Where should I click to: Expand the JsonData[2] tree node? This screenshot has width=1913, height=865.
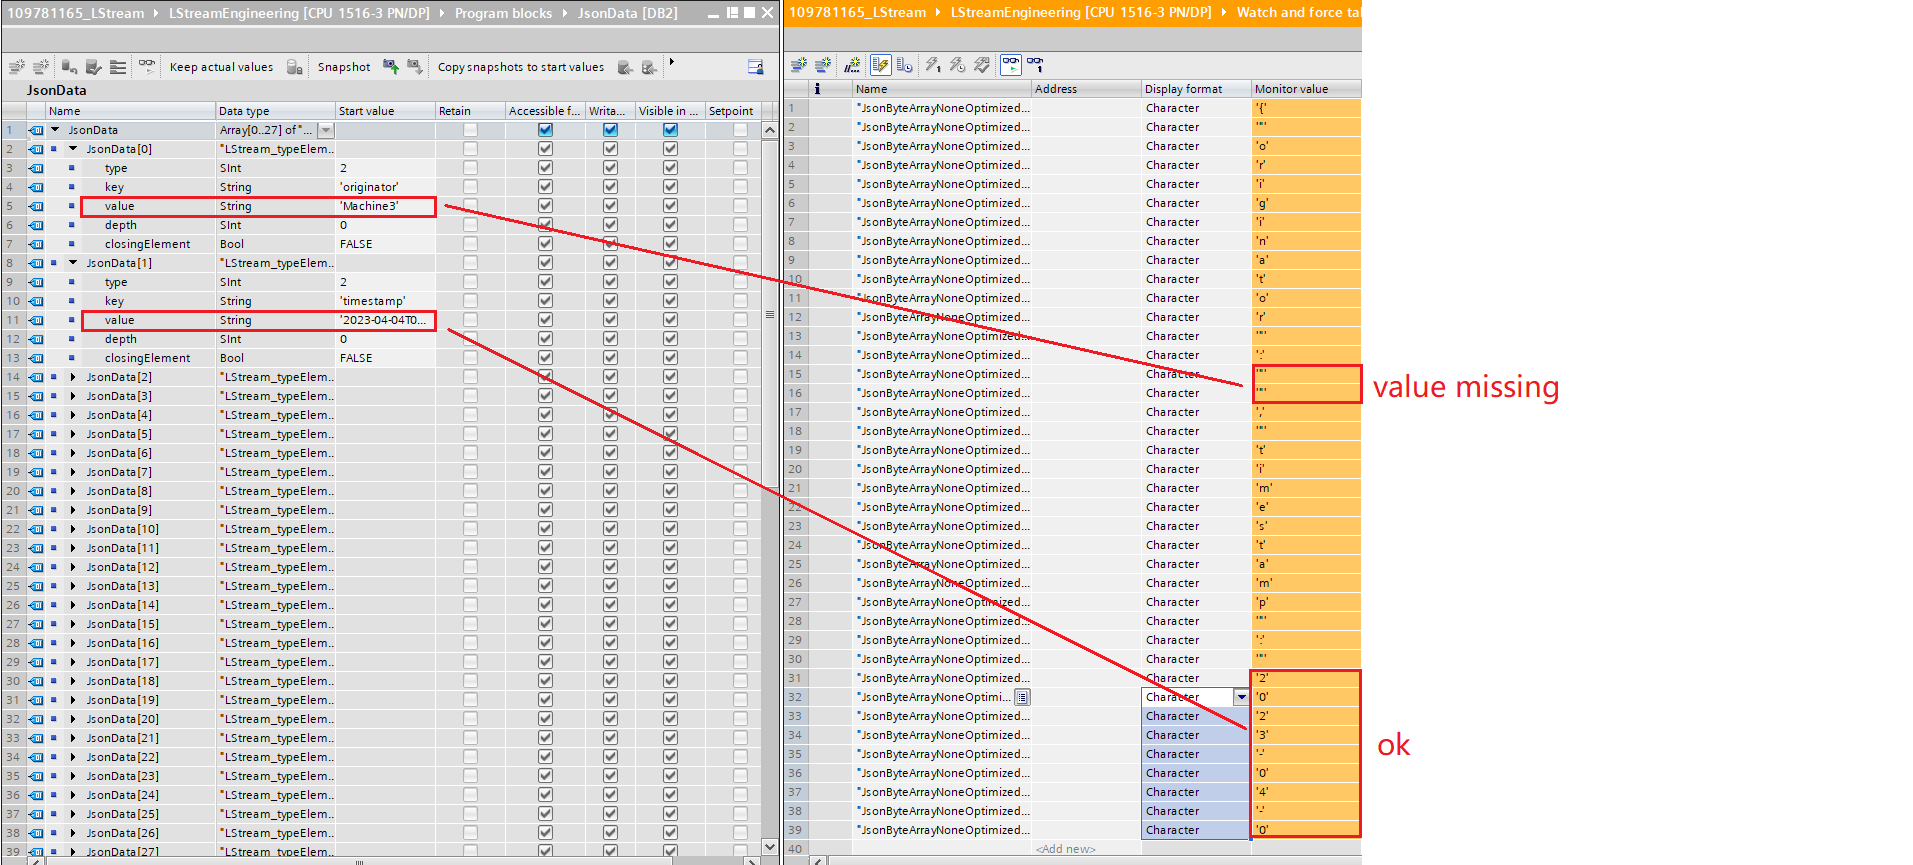(73, 377)
